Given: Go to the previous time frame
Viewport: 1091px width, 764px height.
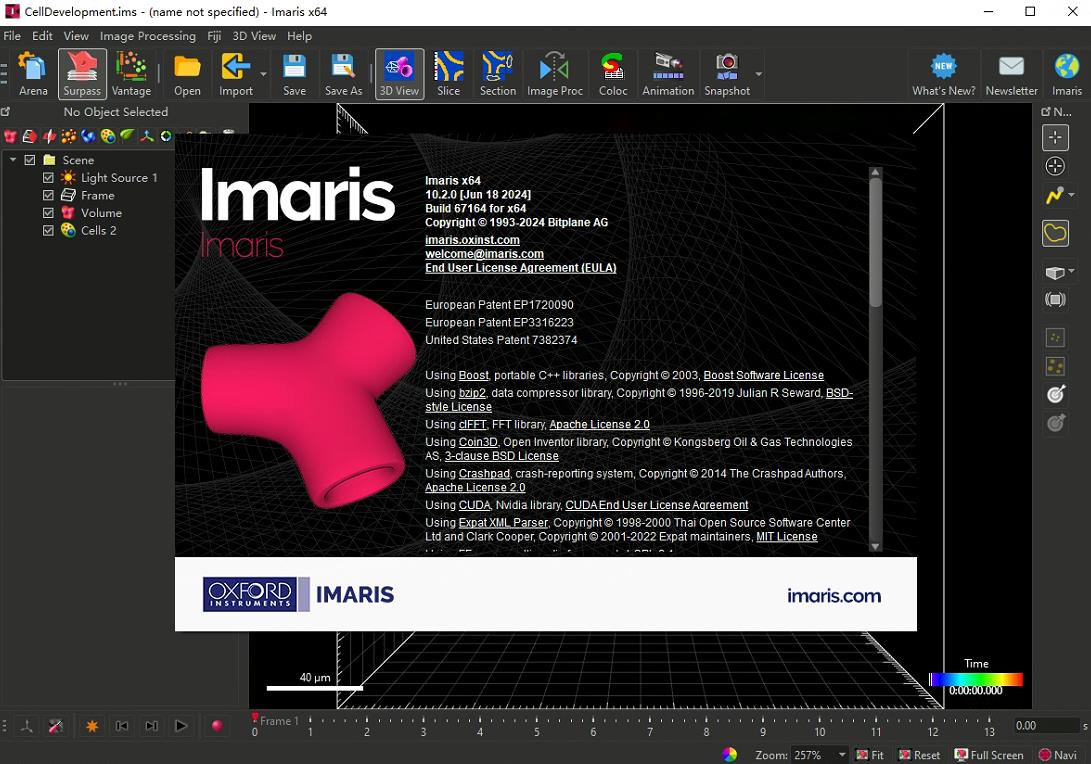Looking at the screenshot, I should click(x=122, y=726).
